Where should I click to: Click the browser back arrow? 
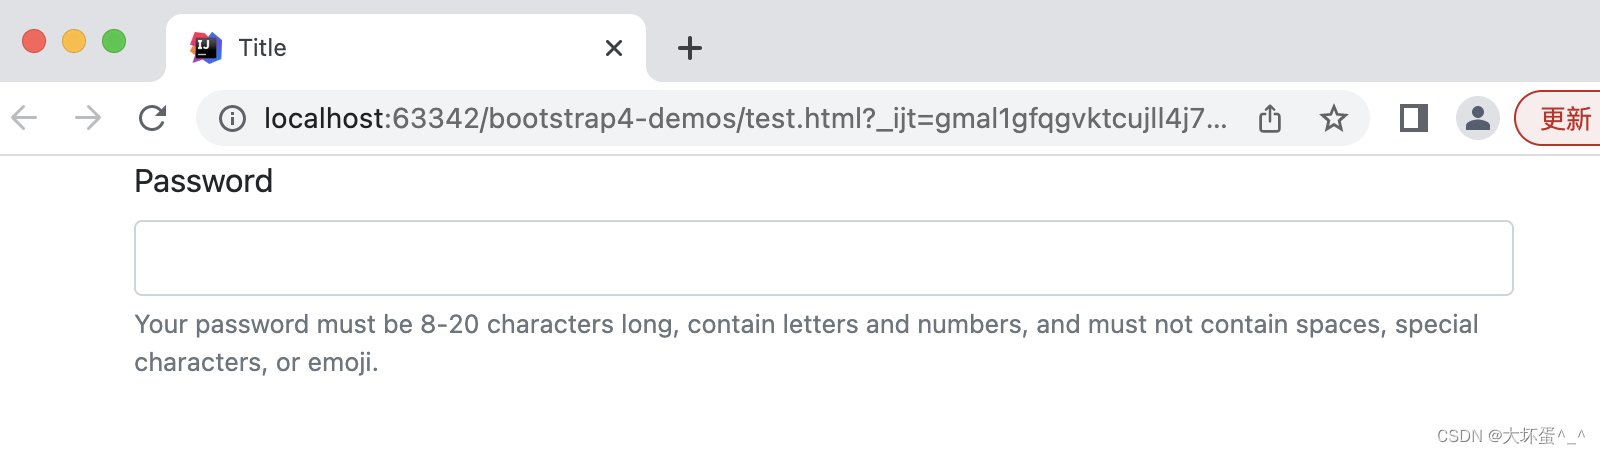(x=24, y=118)
